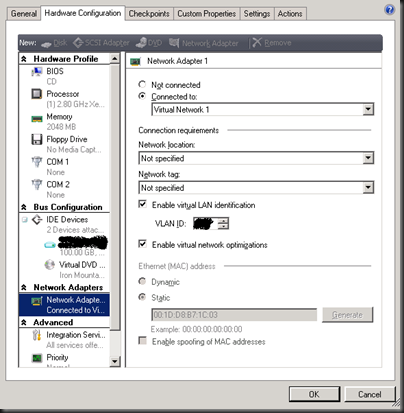Click the Cancel button

click(x=369, y=394)
